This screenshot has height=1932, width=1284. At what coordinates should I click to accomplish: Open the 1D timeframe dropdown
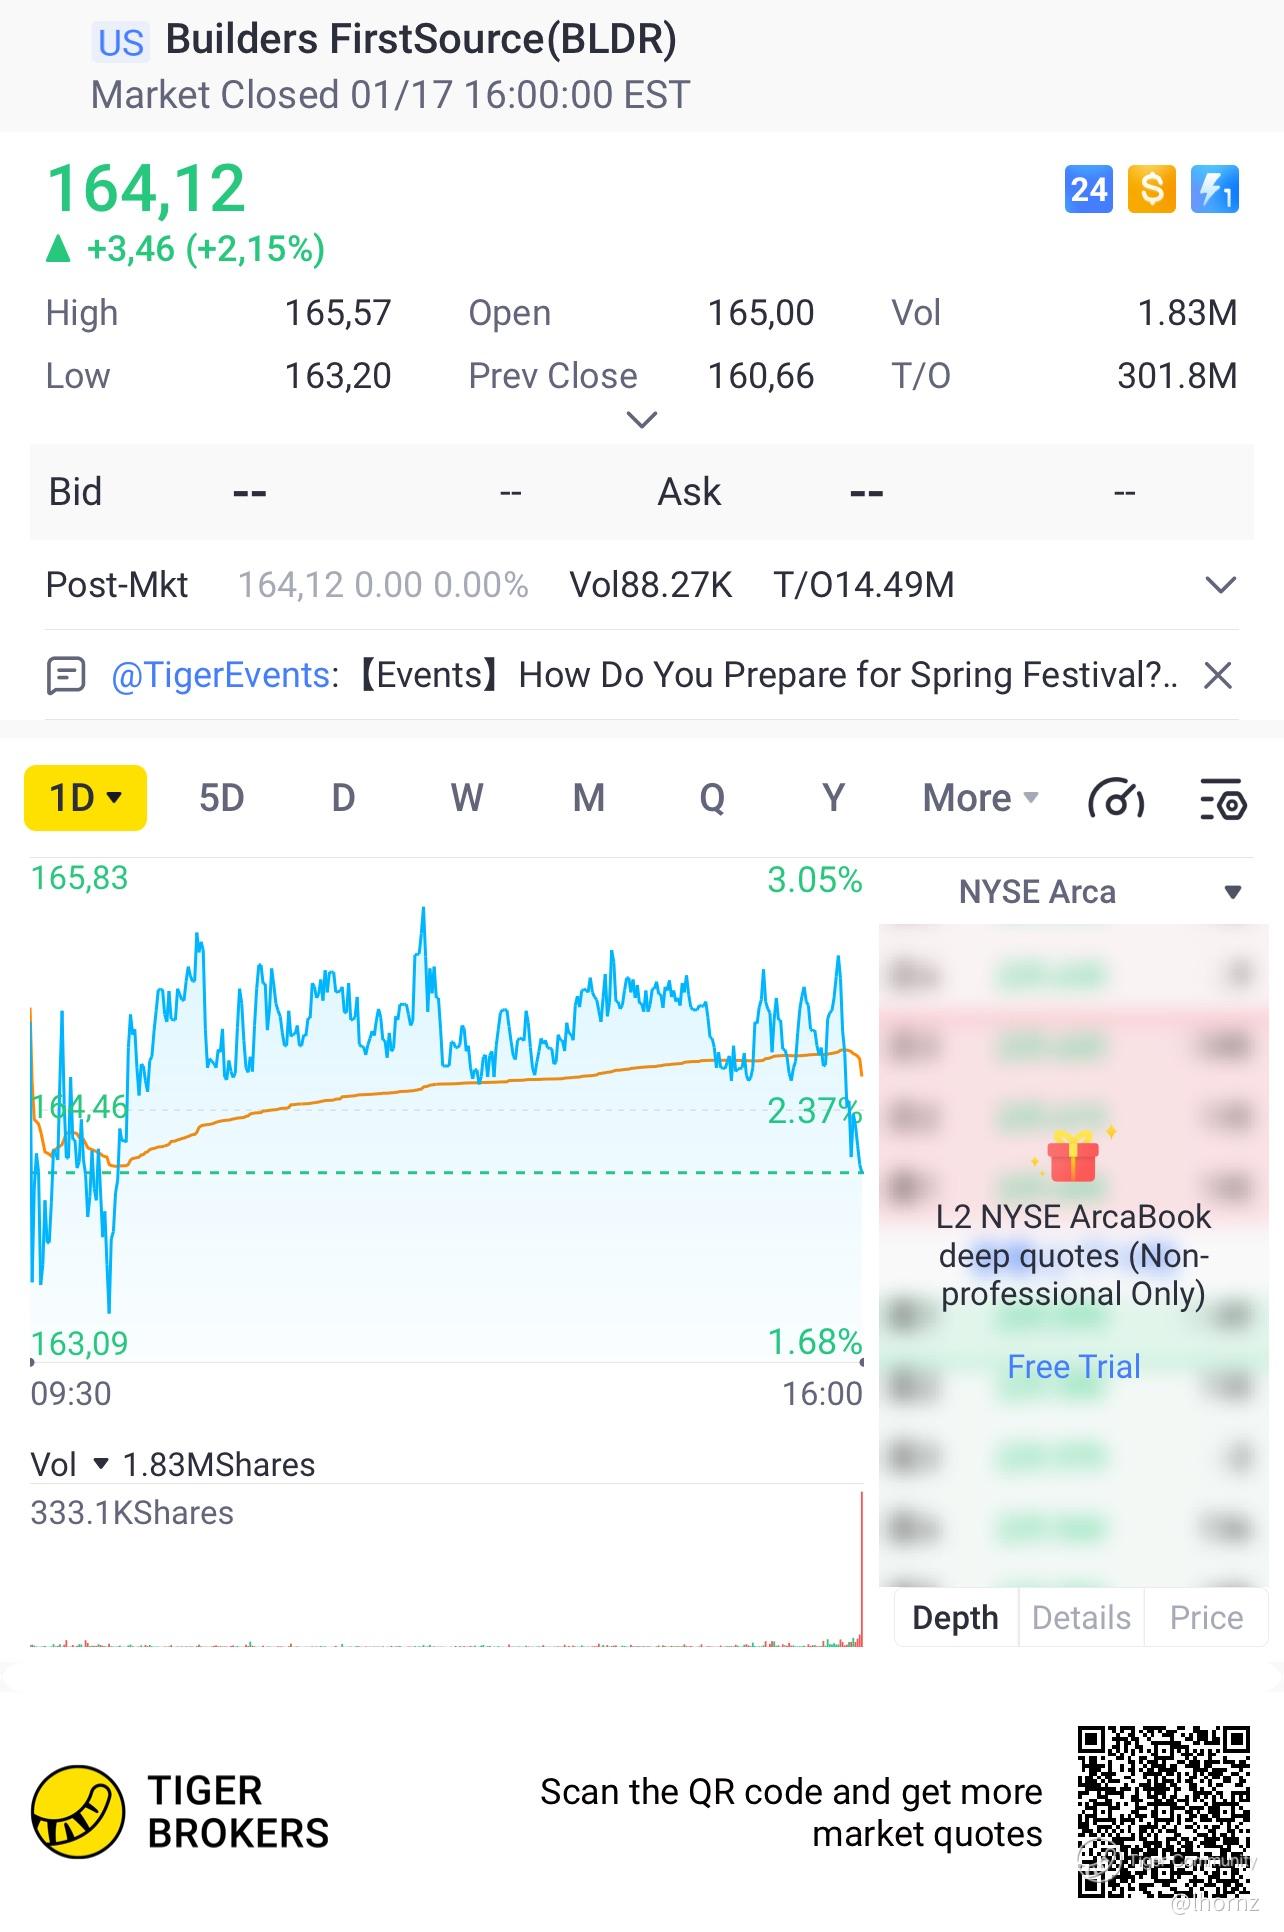(x=86, y=799)
